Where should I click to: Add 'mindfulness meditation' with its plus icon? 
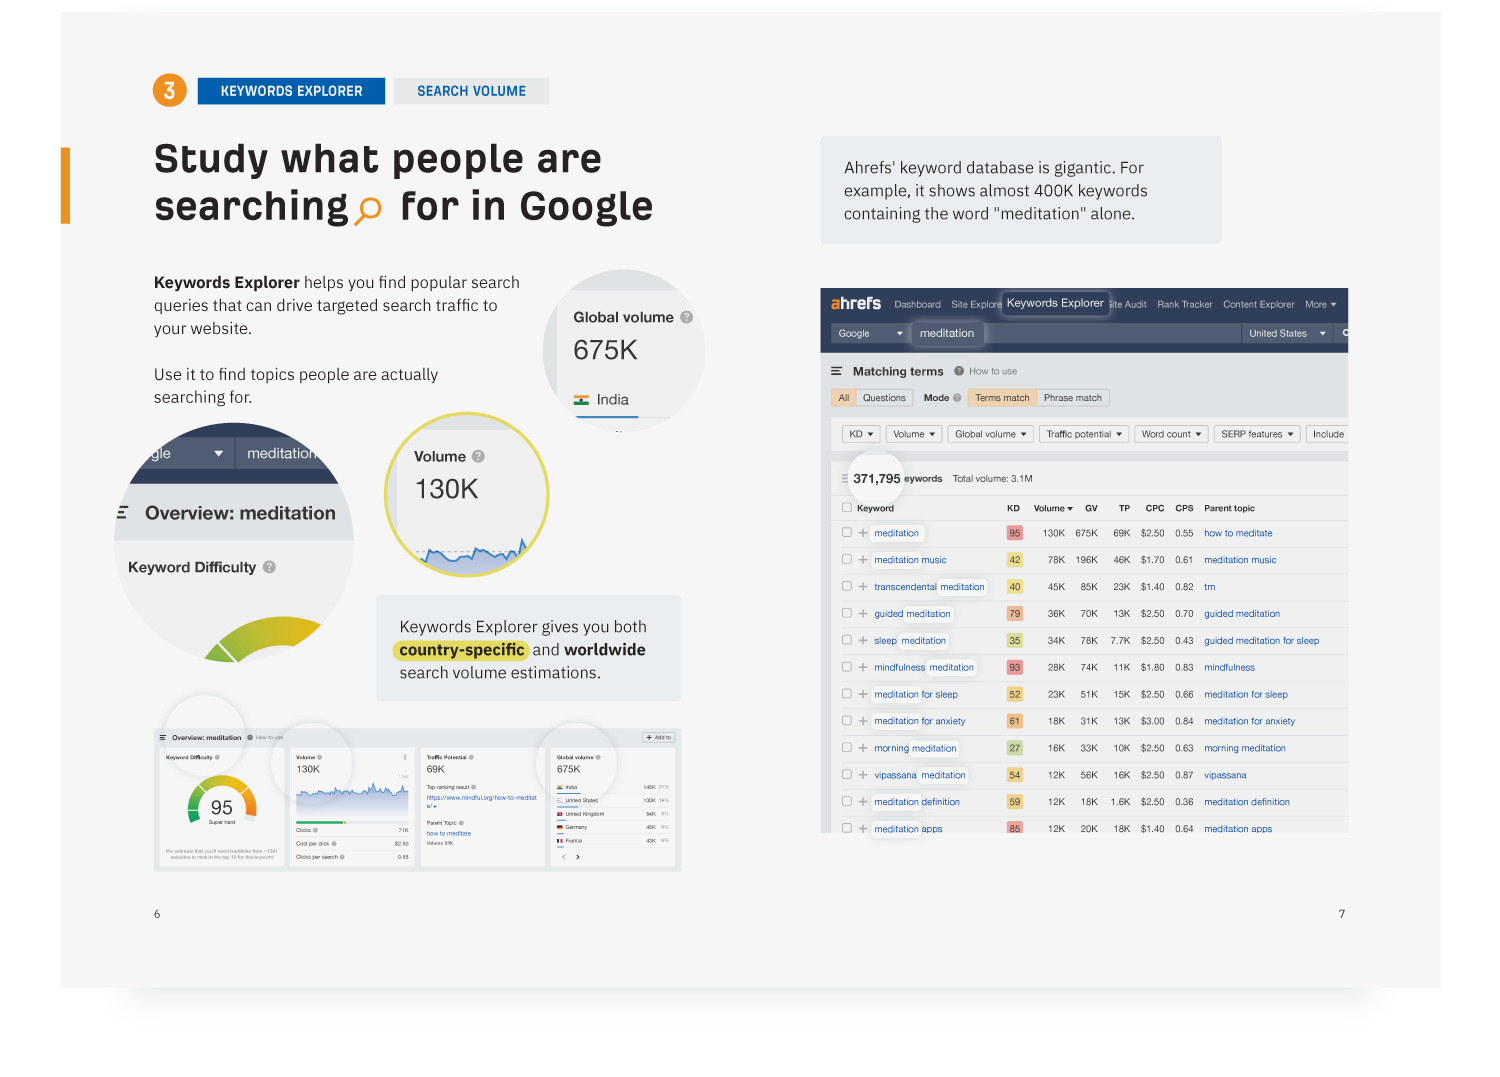click(863, 667)
